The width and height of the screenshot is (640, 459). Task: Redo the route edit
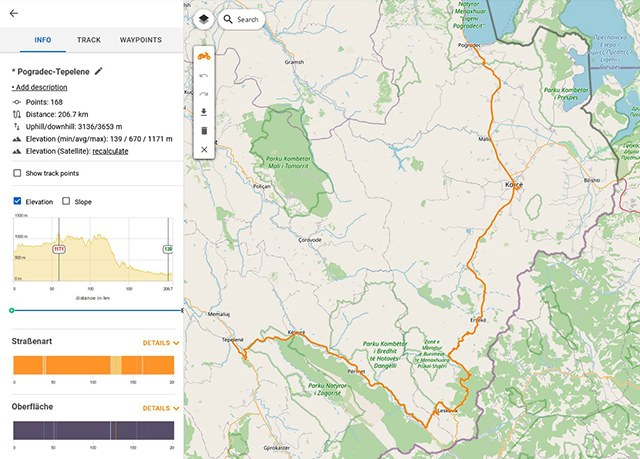204,93
